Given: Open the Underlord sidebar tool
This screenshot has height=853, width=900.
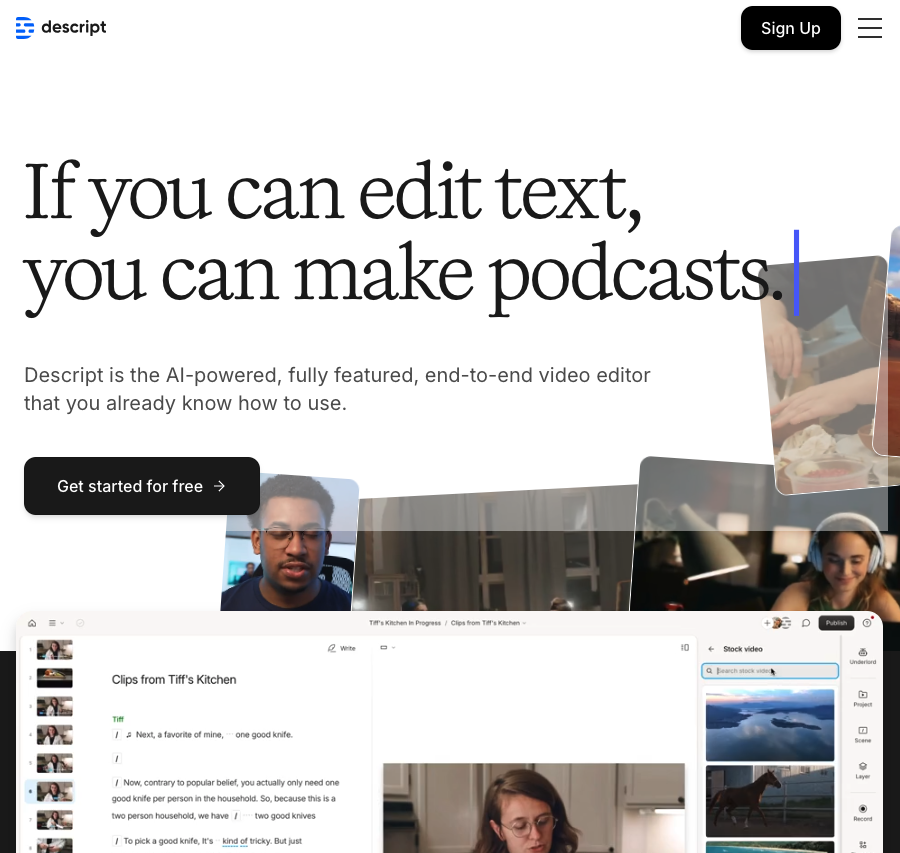Looking at the screenshot, I should [863, 656].
